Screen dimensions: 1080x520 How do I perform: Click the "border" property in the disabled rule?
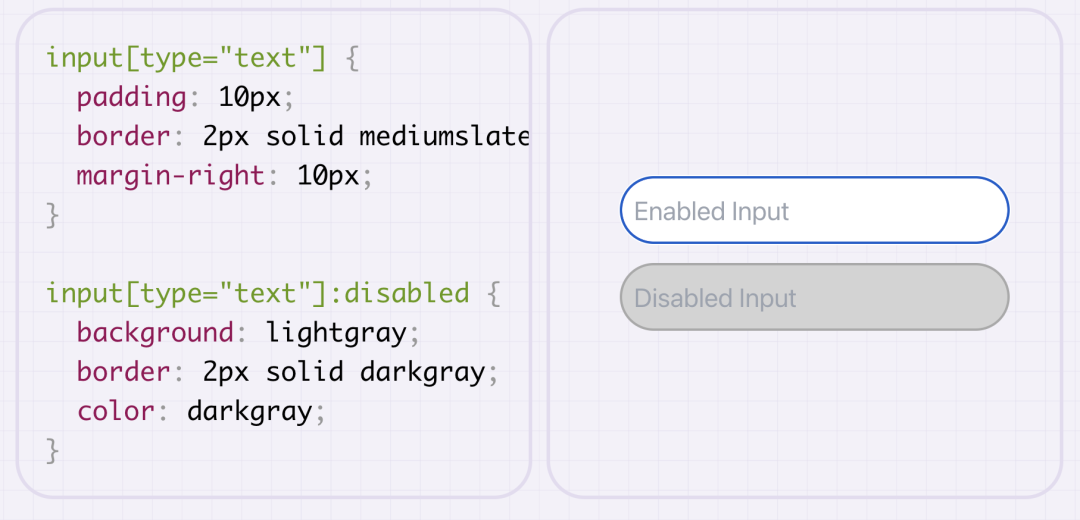pos(123,372)
